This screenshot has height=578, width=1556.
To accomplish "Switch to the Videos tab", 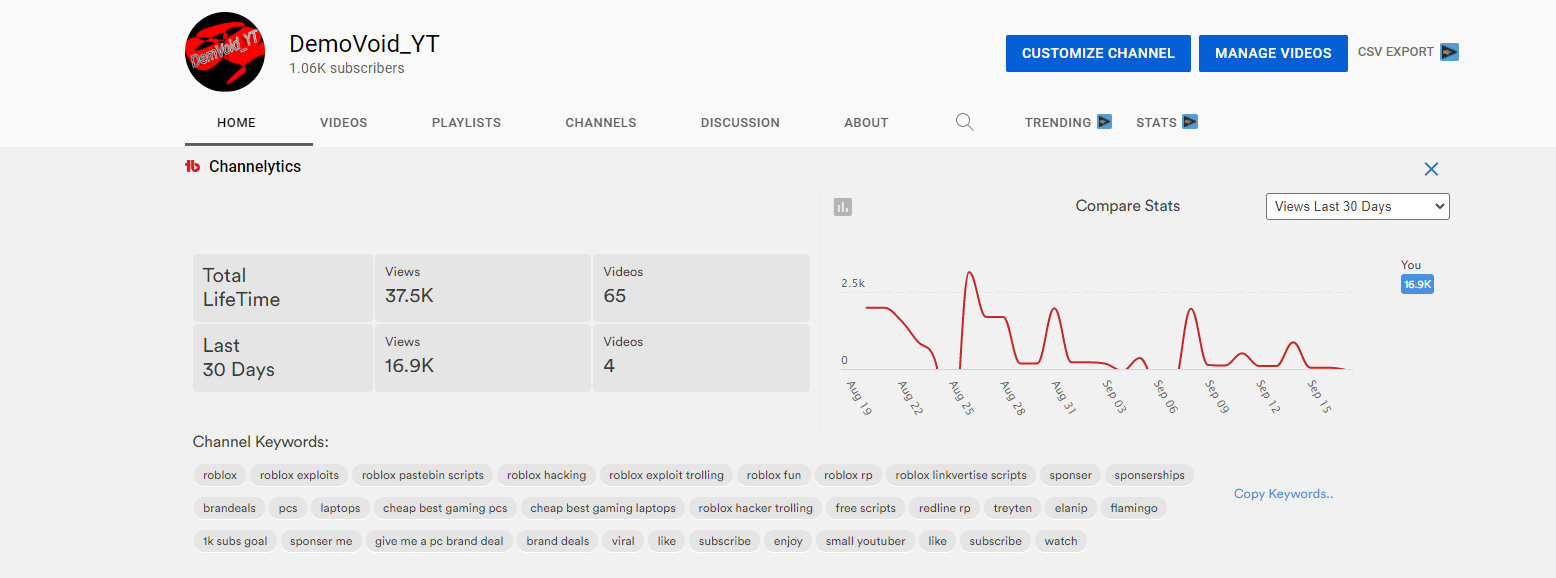I will tap(343, 123).
